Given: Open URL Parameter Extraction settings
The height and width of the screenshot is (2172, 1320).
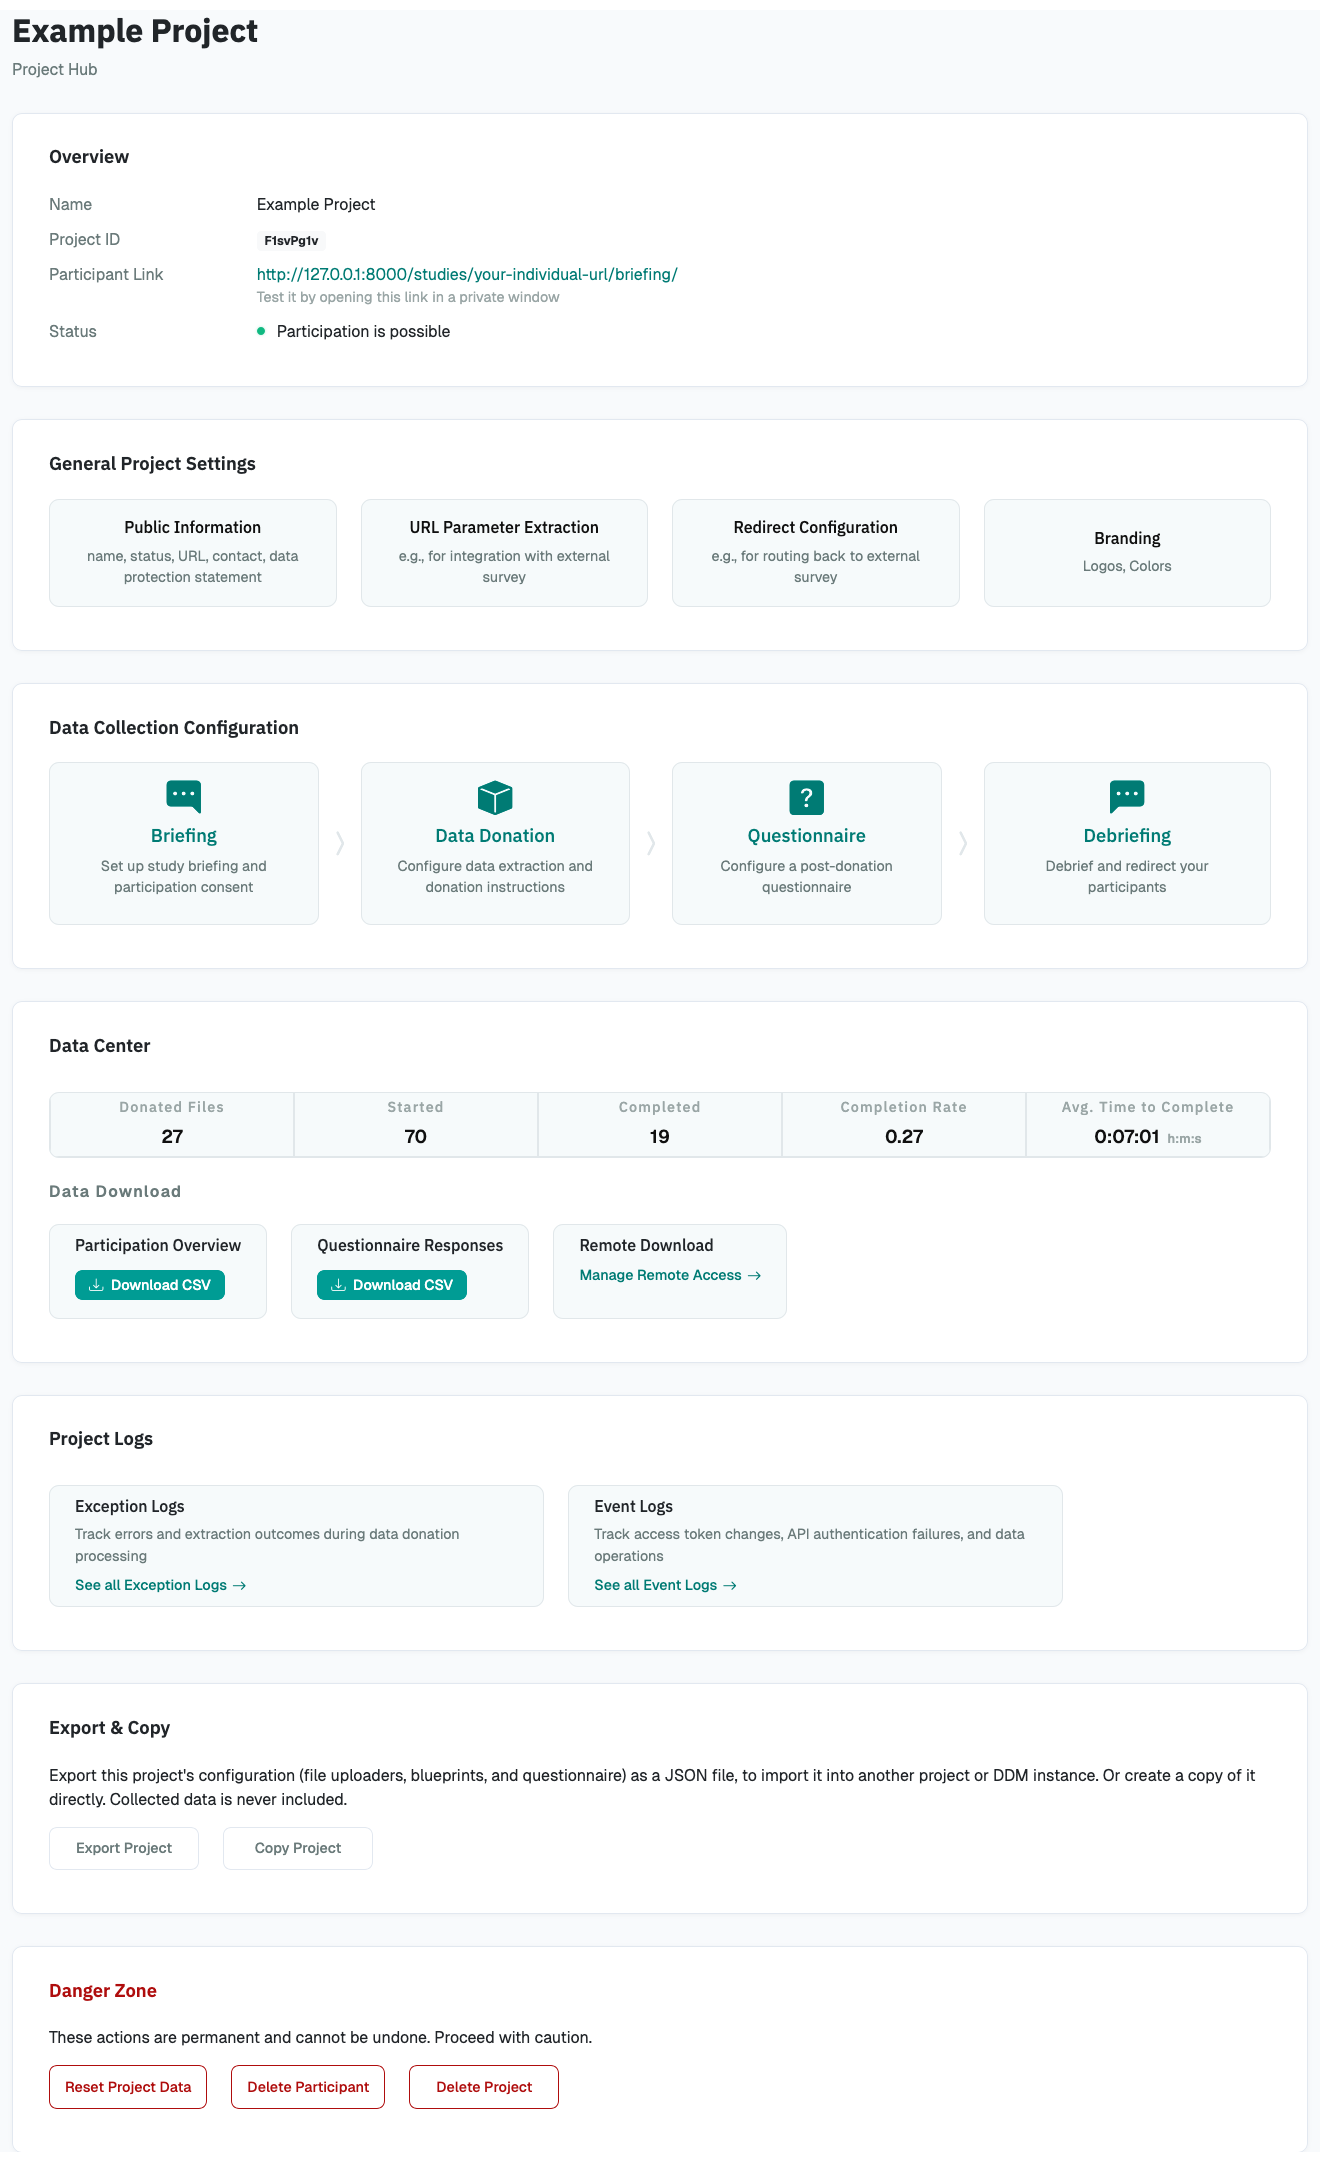Looking at the screenshot, I should click(x=504, y=553).
